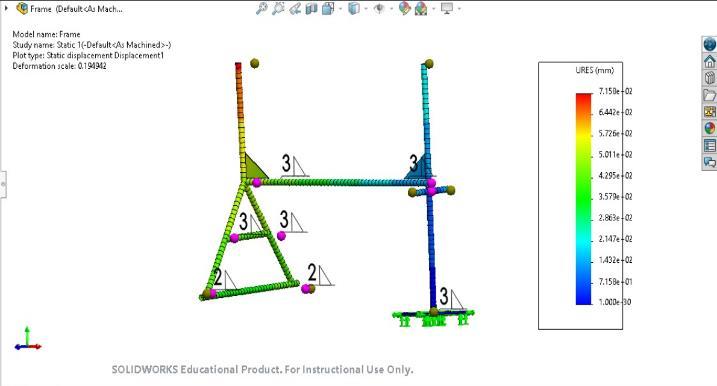Open the Section View tool
The image size is (717, 386).
pos(311,8)
